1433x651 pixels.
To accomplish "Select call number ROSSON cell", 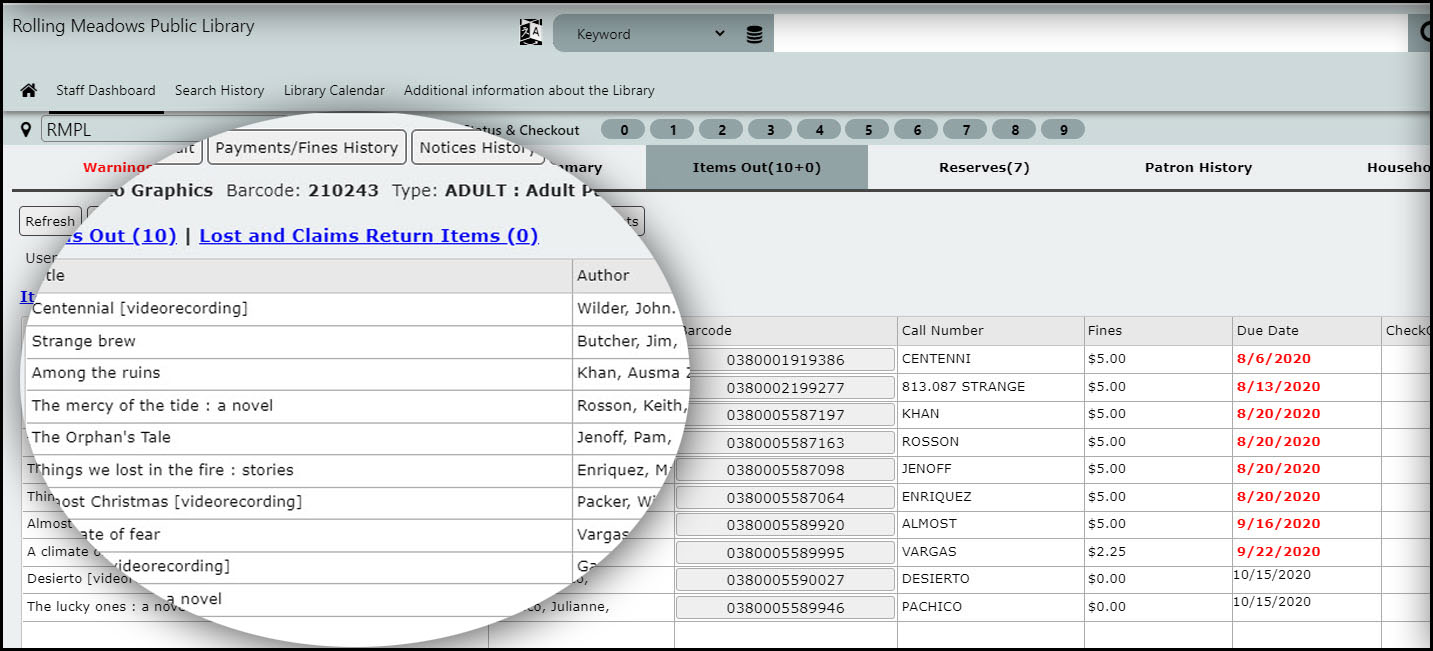I will tap(990, 442).
